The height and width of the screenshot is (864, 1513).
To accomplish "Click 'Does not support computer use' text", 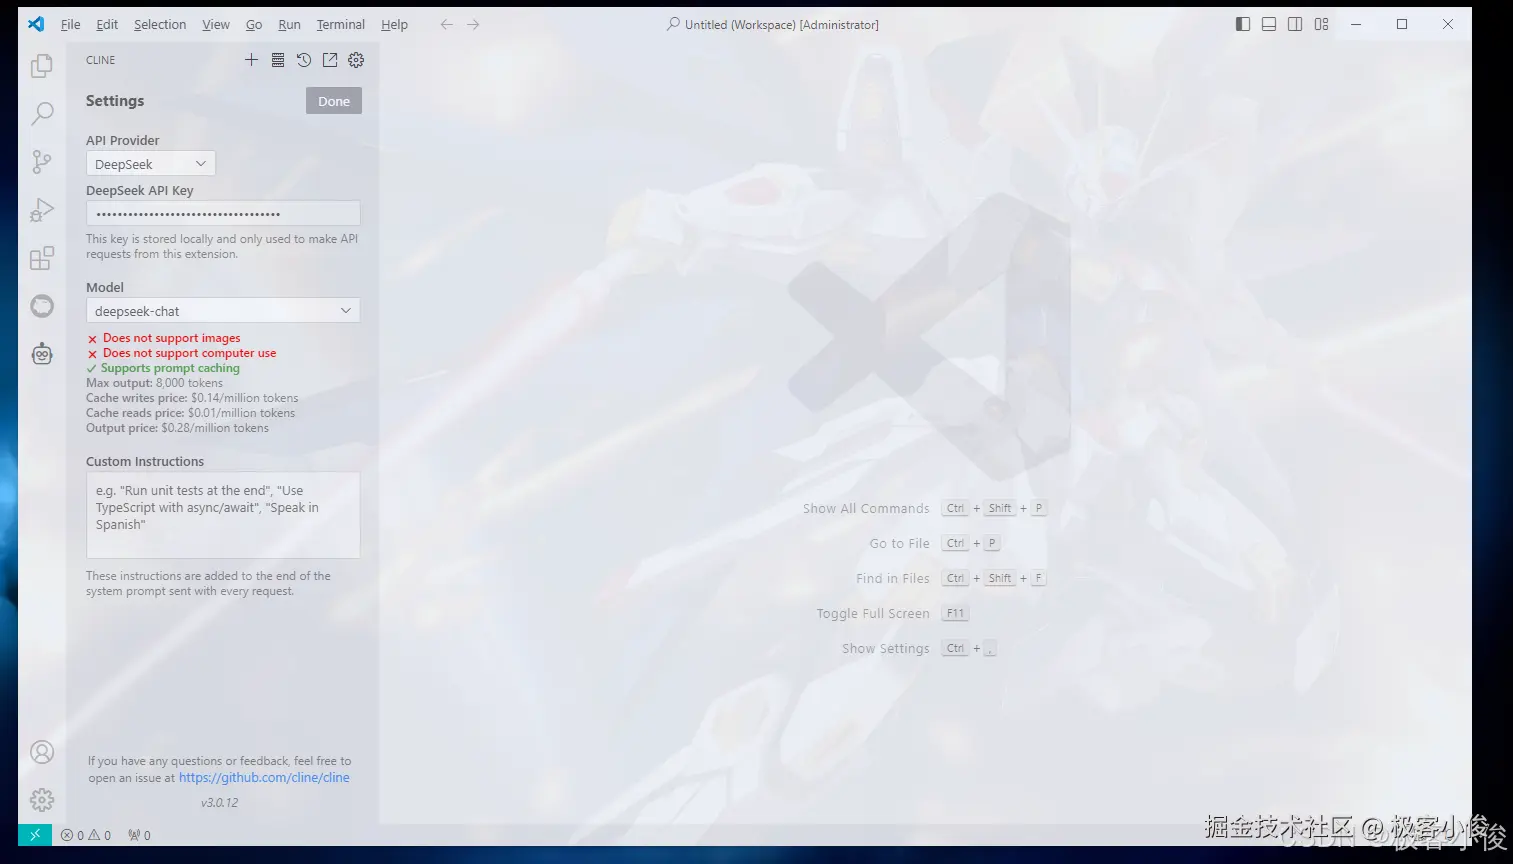I will 189,353.
